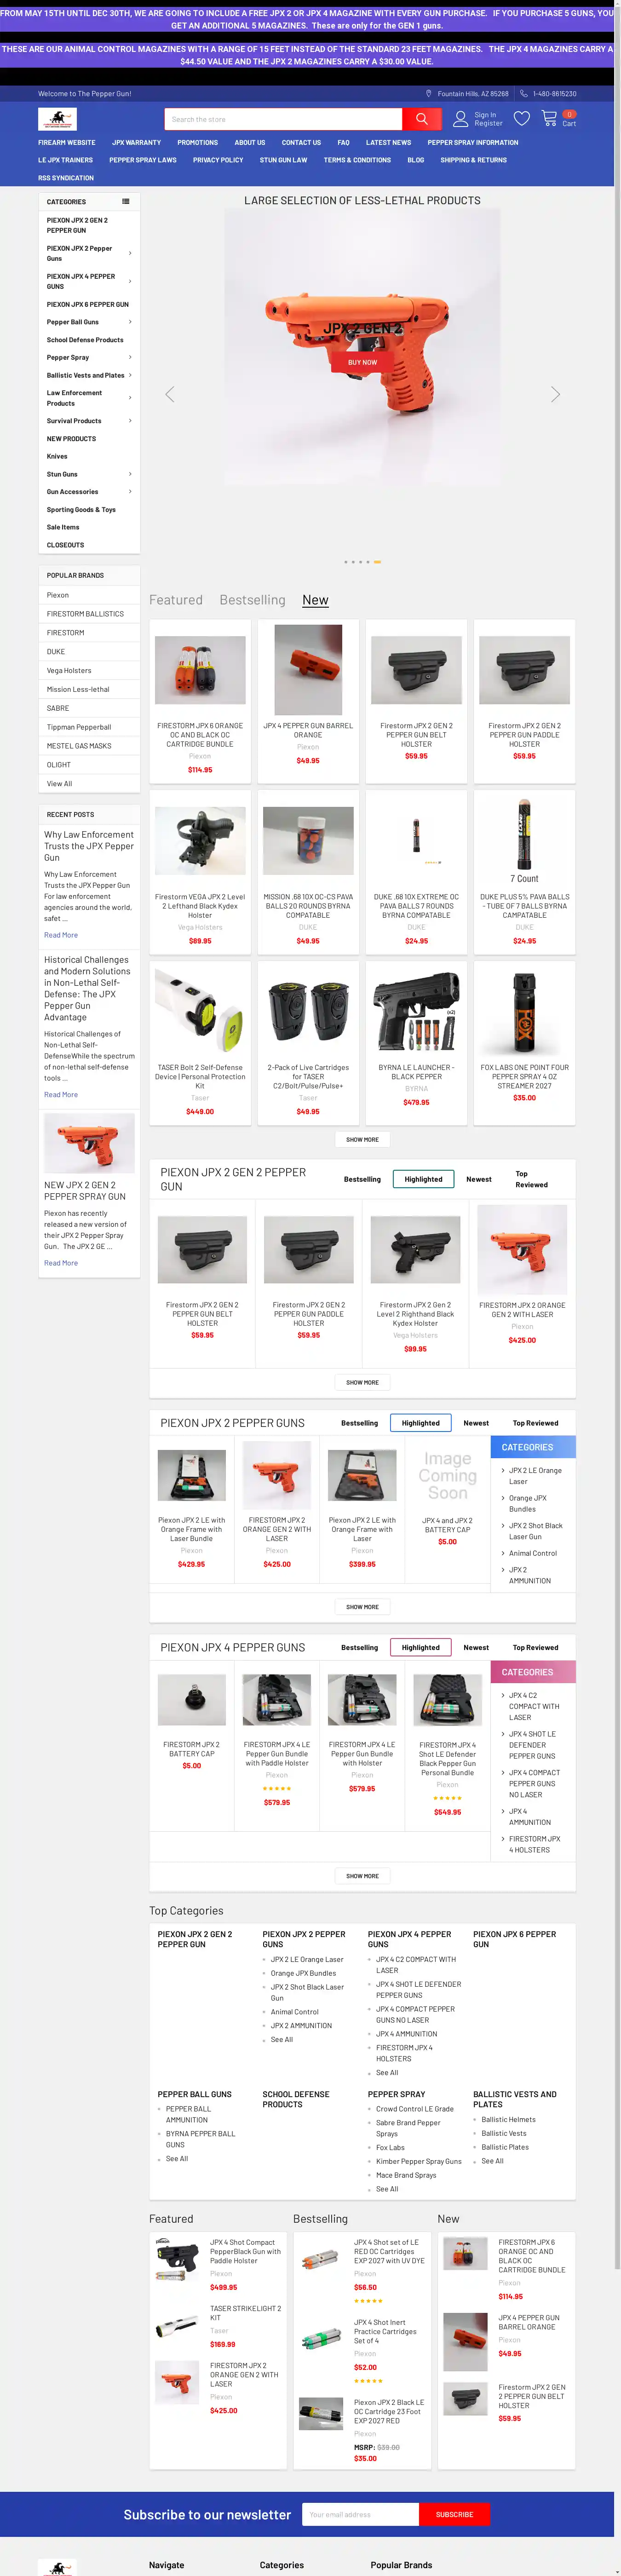Toggle the Categories list menu icon
This screenshot has height=2576, width=621.
(126, 202)
